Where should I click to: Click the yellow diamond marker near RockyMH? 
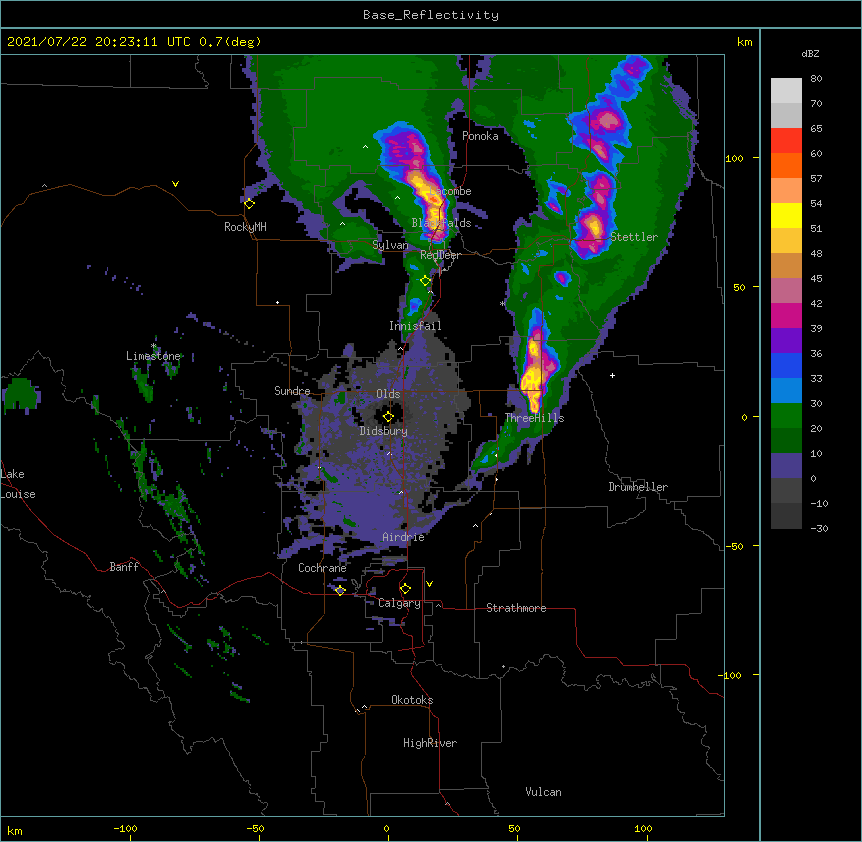pyautogui.click(x=250, y=203)
